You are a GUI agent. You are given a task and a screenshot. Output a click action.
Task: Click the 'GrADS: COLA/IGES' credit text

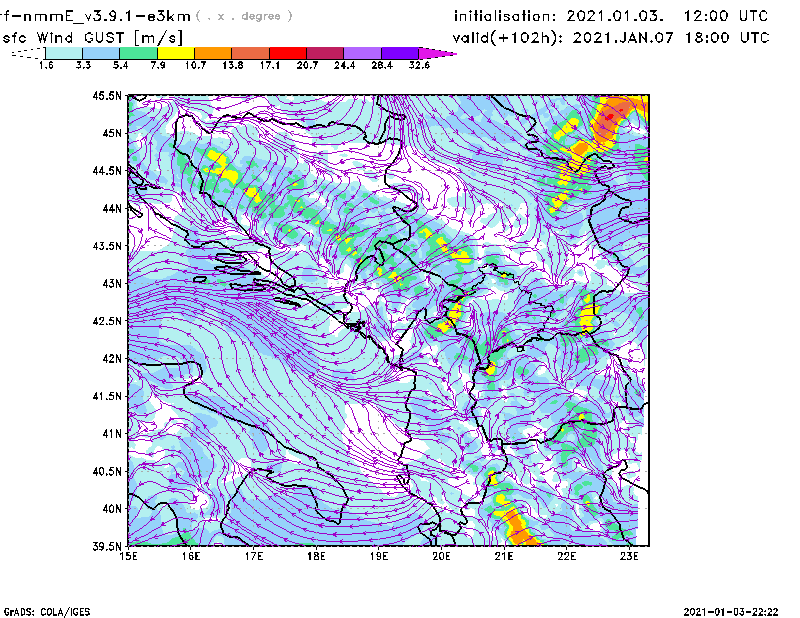point(47,612)
